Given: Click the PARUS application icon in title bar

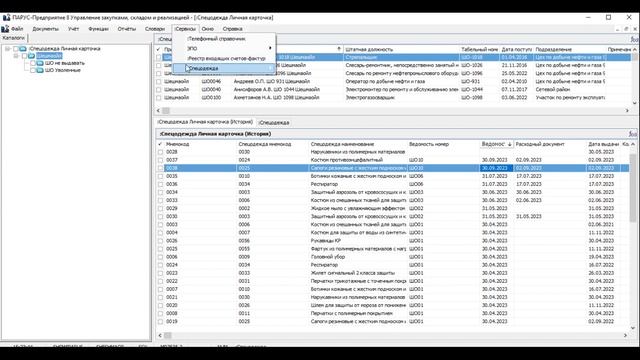Looking at the screenshot, I should (x=6, y=18).
